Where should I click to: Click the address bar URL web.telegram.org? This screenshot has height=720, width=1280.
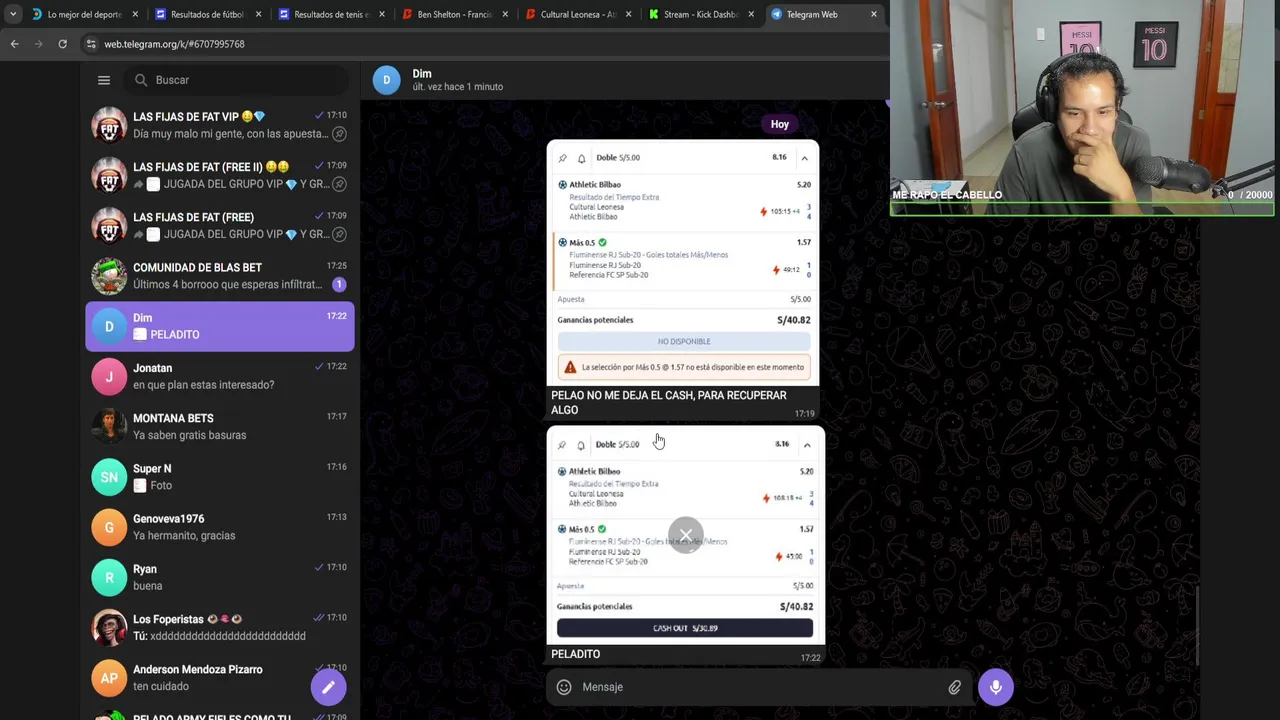pyautogui.click(x=175, y=44)
